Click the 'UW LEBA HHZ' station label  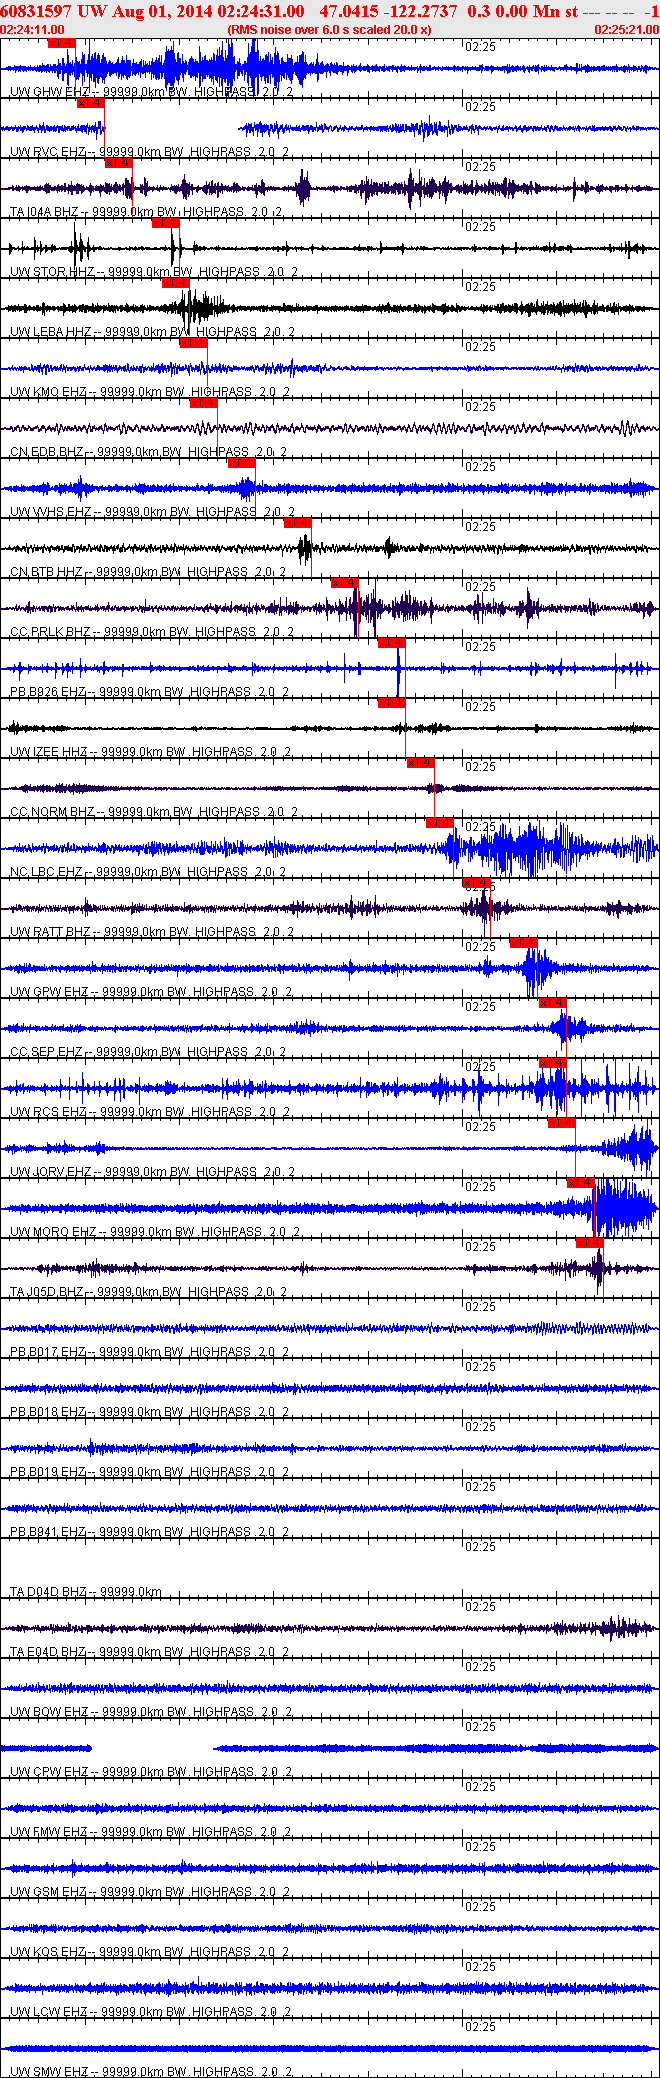(x=51, y=332)
